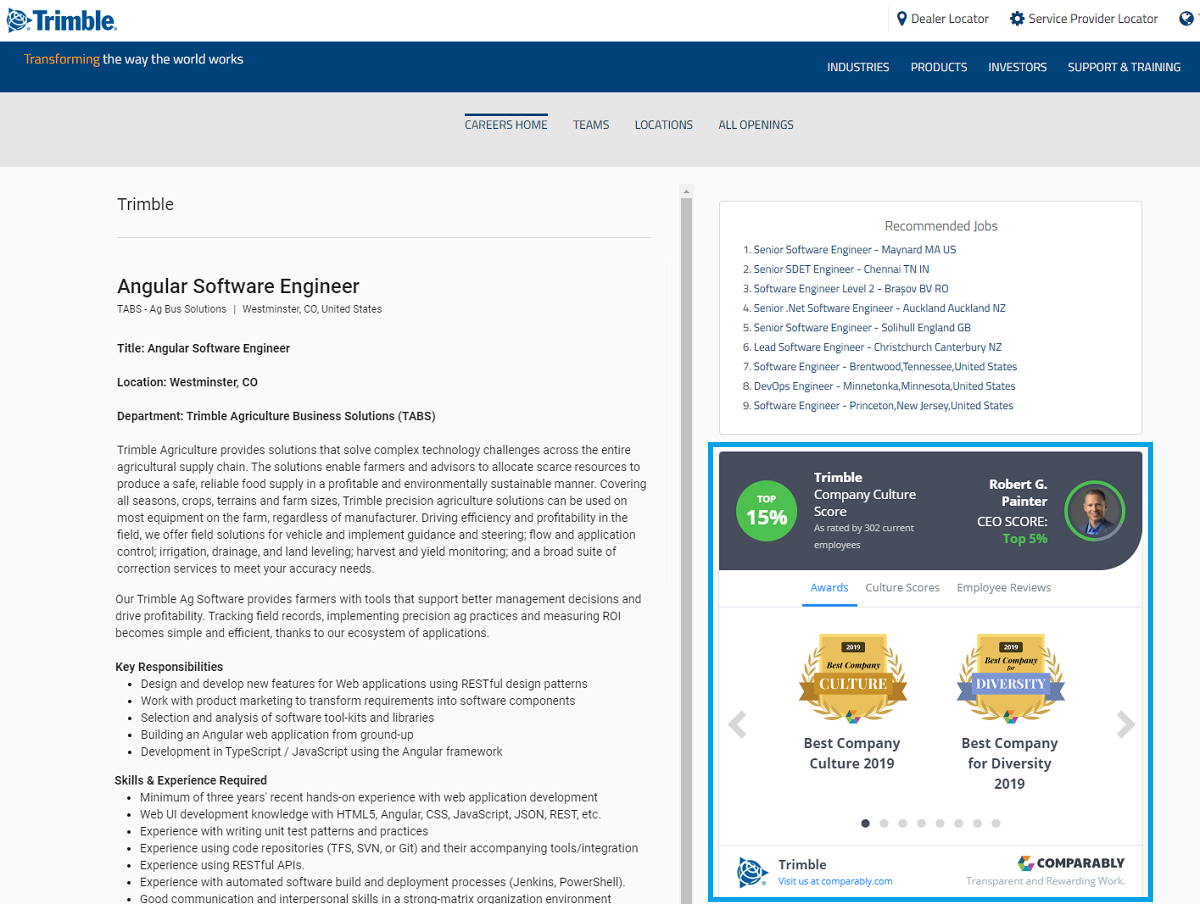1200x904 pixels.
Task: Click Best Company Culture 2019 caption
Action: pos(852,753)
